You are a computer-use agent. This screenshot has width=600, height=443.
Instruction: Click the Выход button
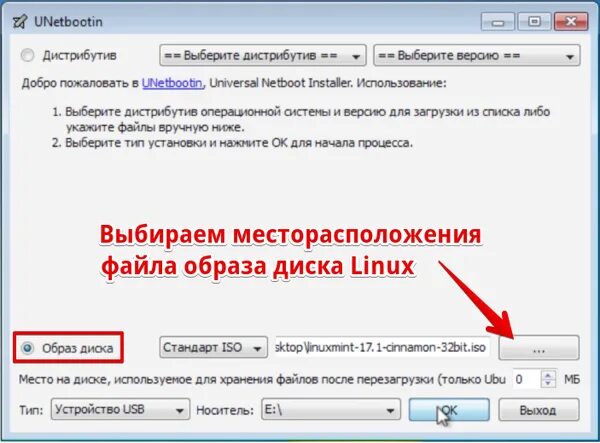pyautogui.click(x=538, y=410)
